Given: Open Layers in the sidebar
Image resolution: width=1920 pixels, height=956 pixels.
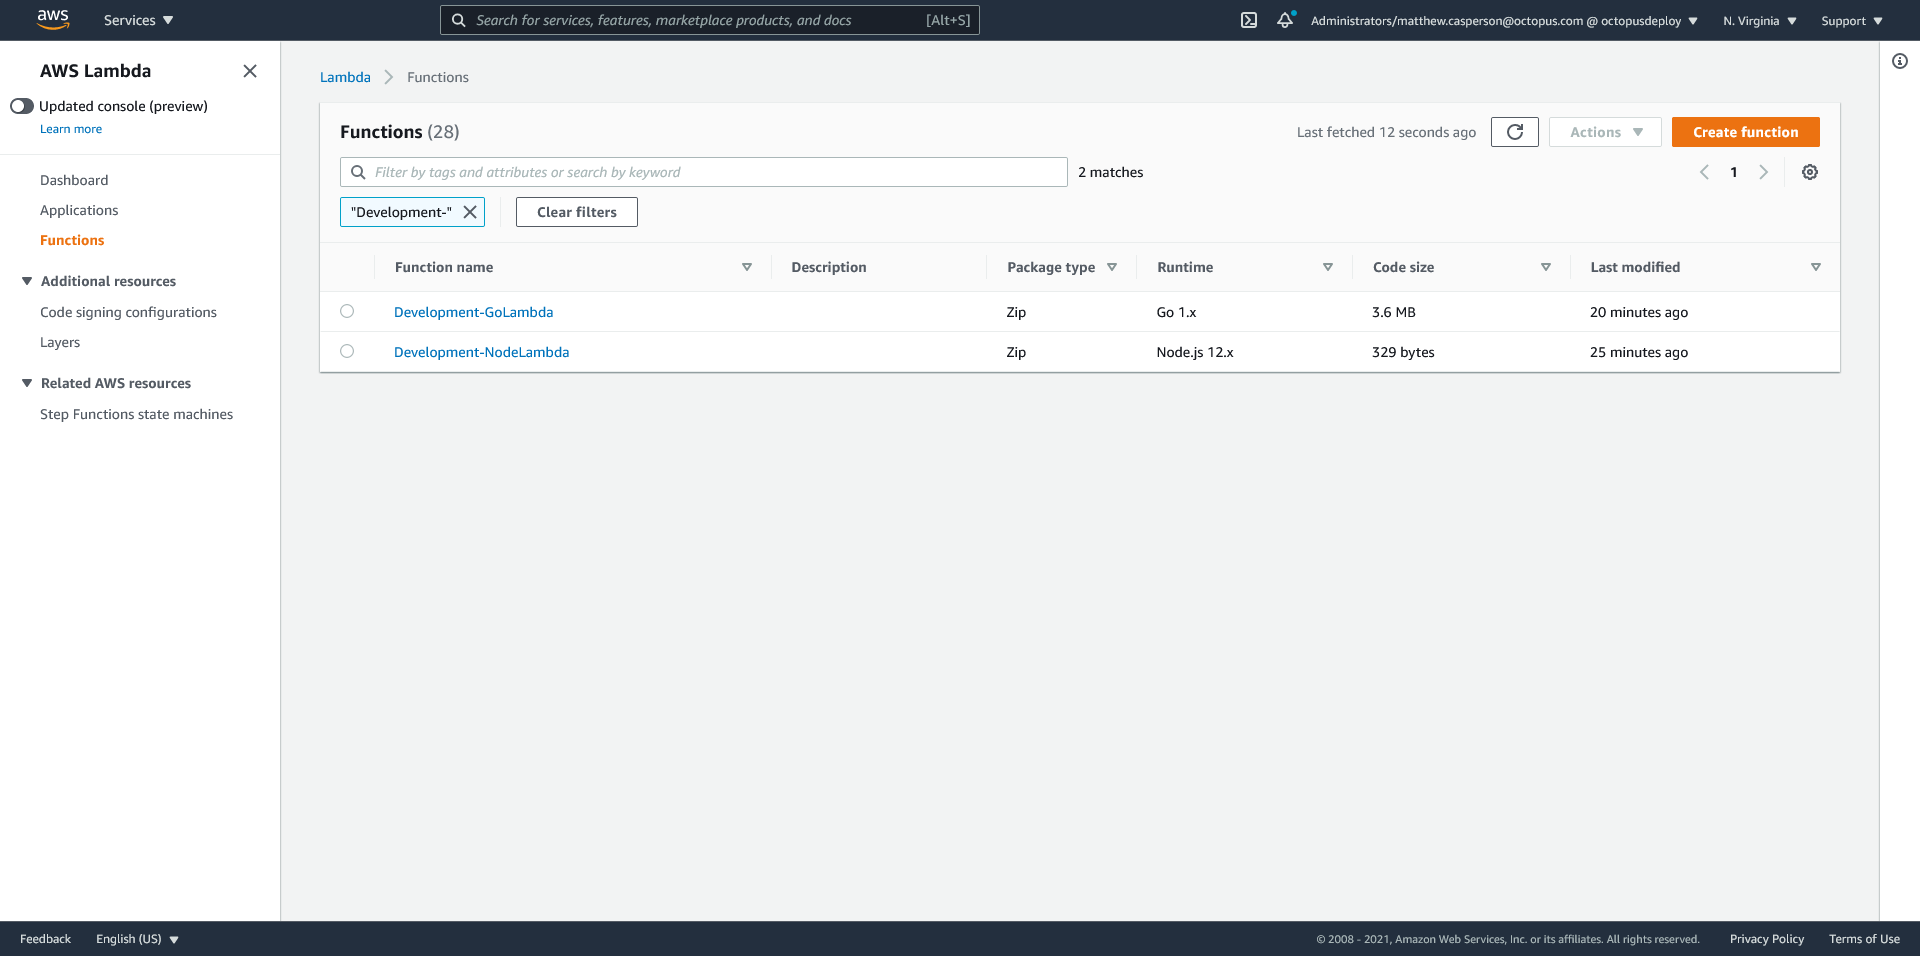Looking at the screenshot, I should click(60, 342).
